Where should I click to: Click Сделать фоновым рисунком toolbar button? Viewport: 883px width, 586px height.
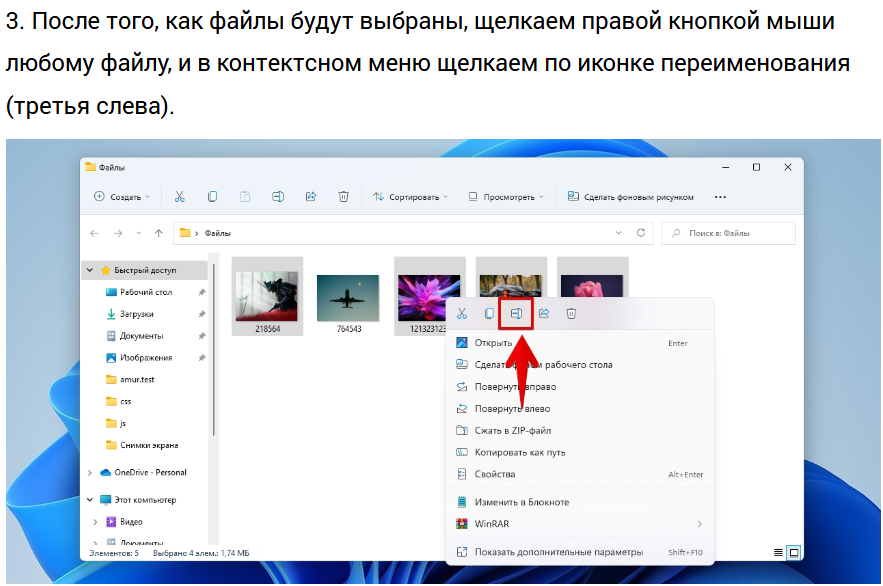coord(630,196)
